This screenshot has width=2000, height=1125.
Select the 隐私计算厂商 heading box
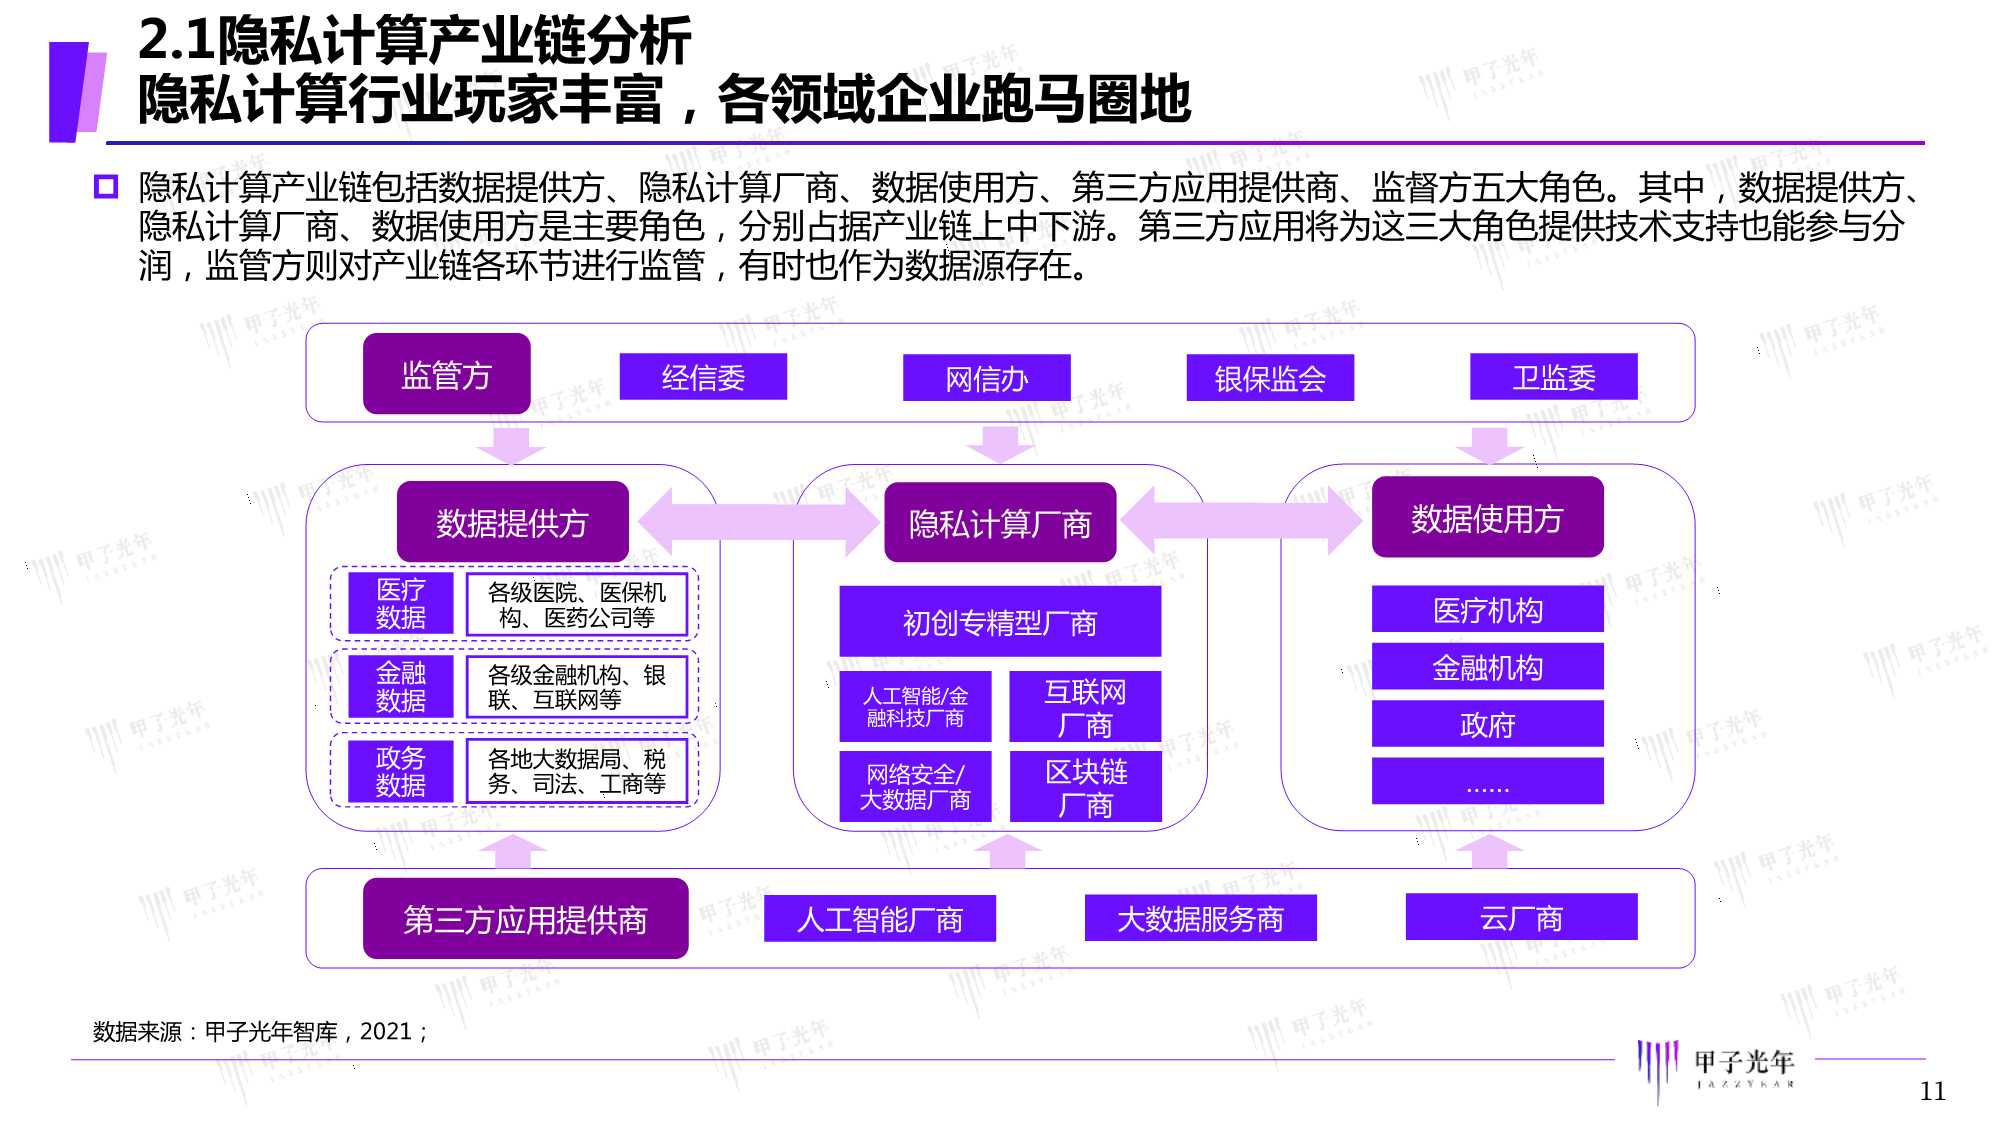click(x=1000, y=523)
